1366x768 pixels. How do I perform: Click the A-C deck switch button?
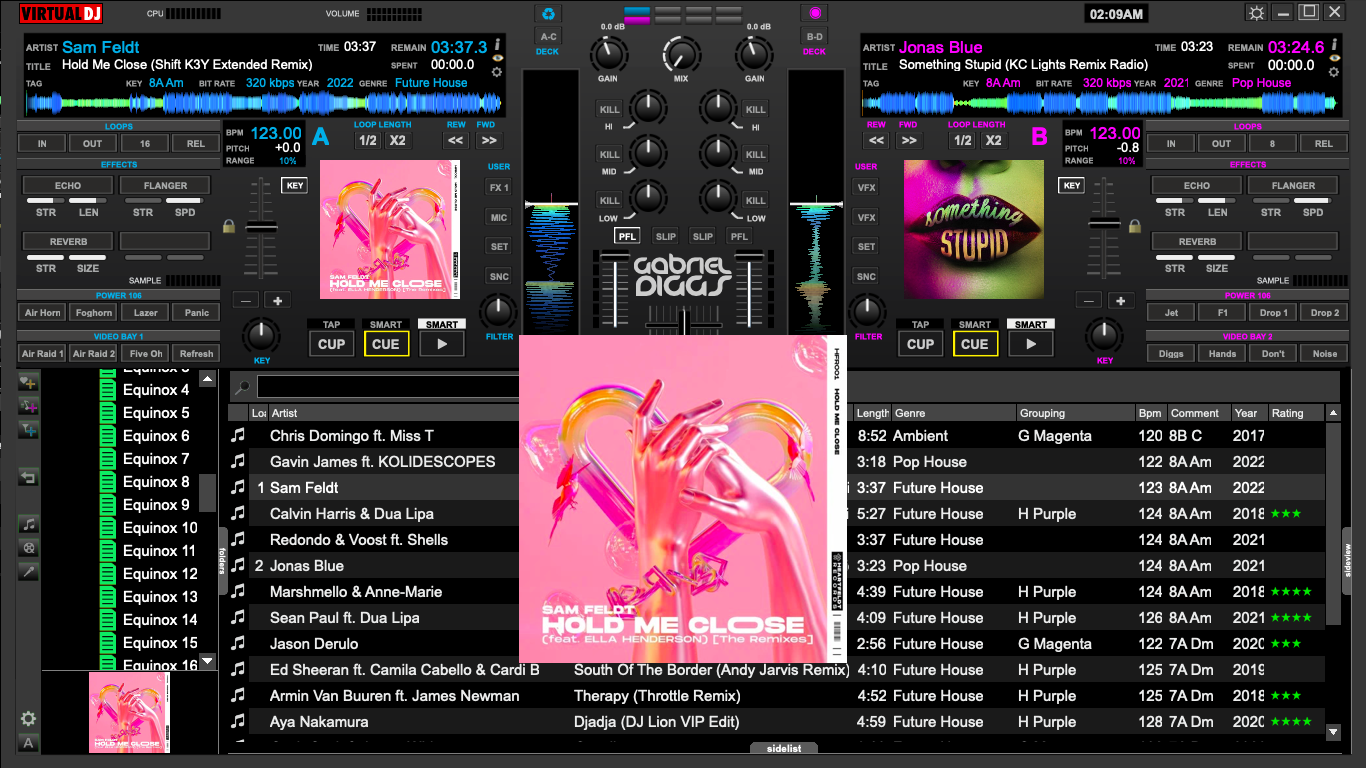(x=548, y=36)
